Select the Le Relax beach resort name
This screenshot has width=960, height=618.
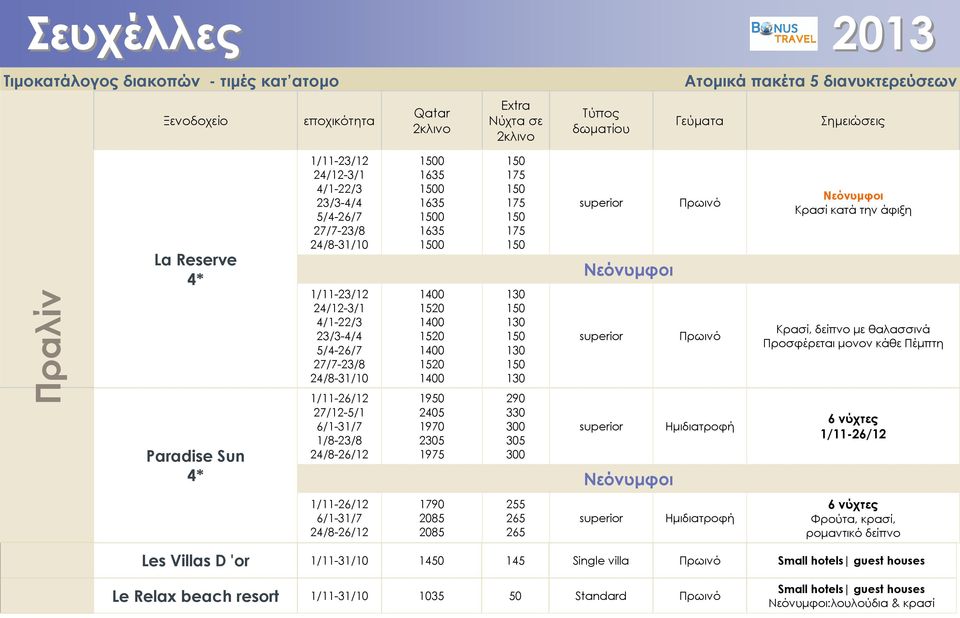(x=195, y=596)
